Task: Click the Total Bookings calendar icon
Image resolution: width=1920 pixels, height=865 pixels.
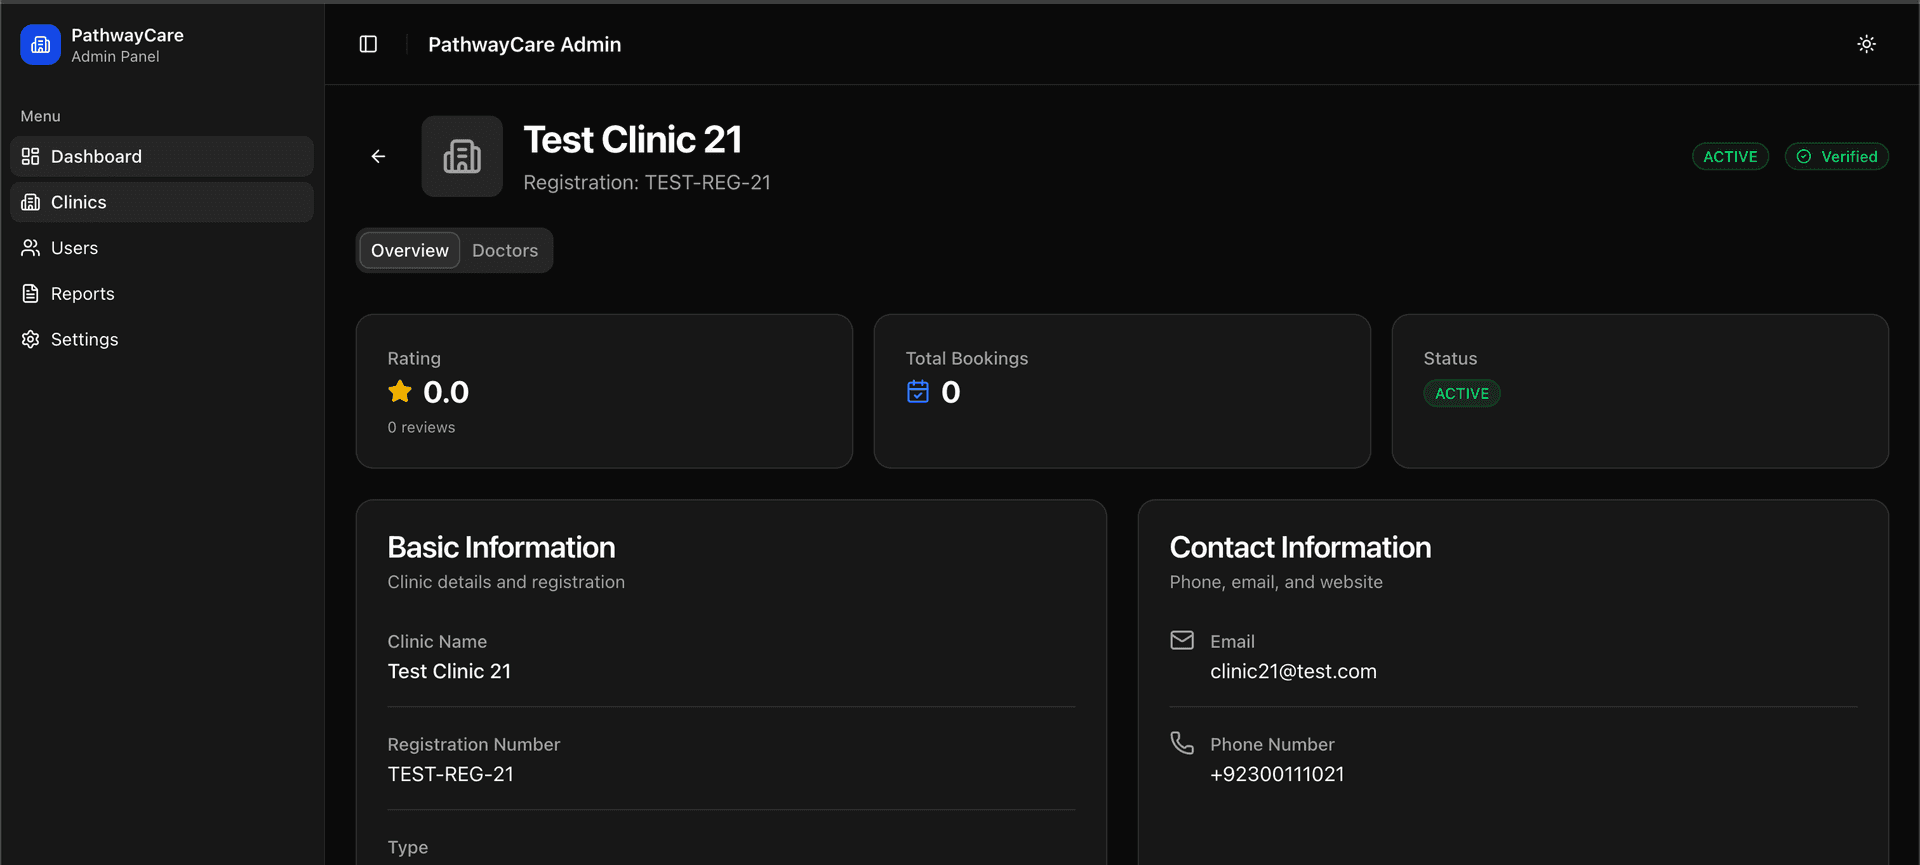Action: pos(918,392)
